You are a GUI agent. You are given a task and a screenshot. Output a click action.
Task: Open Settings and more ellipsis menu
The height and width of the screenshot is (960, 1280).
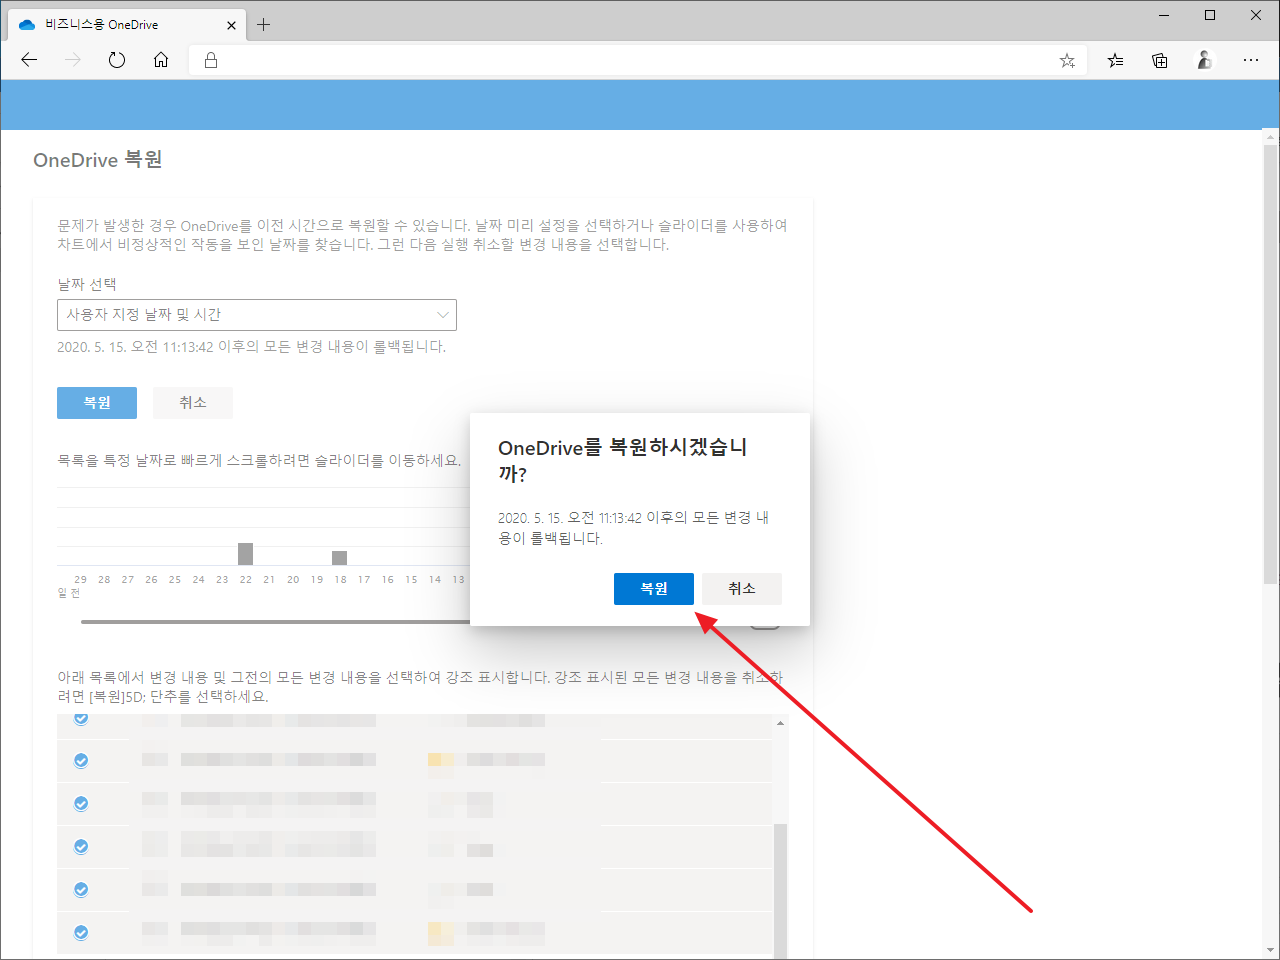point(1251,61)
